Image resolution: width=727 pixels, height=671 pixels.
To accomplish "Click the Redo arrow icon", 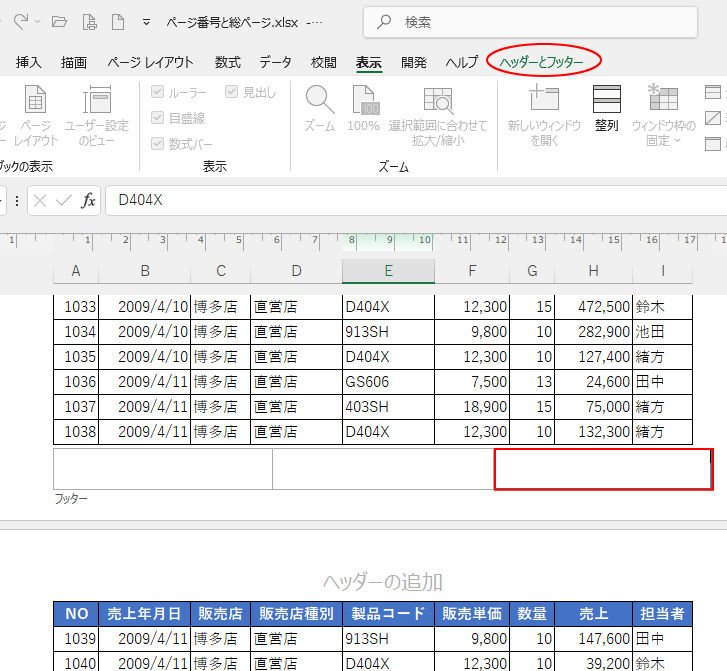I will [x=21, y=22].
